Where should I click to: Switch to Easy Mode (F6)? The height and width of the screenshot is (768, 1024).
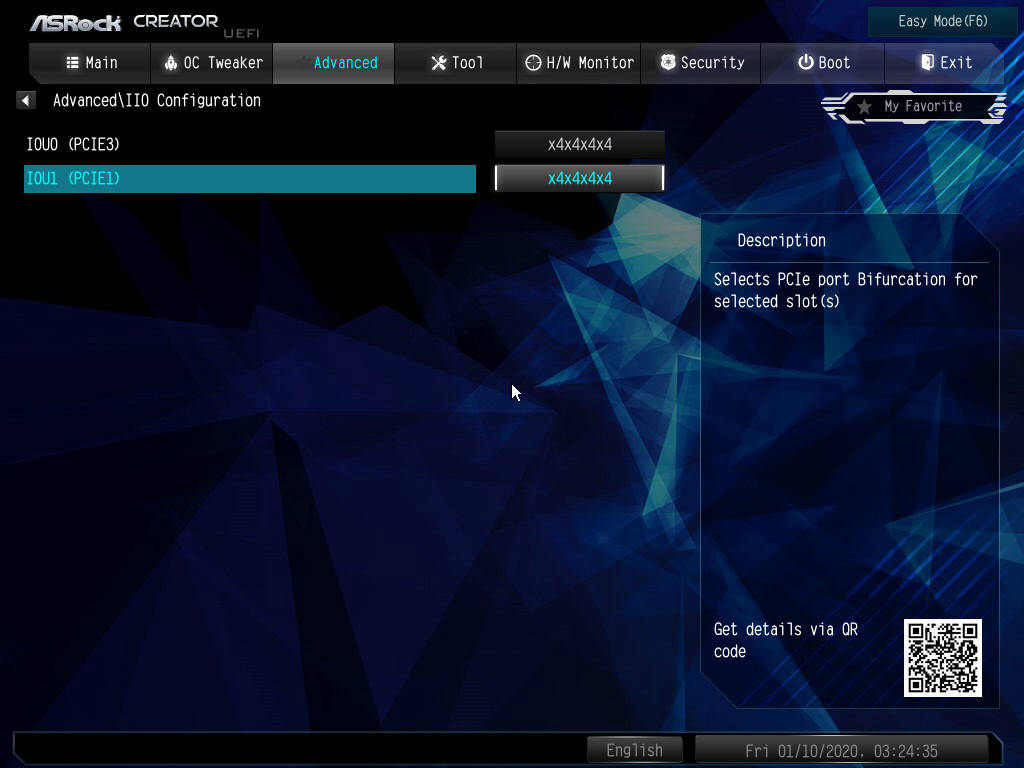point(942,21)
